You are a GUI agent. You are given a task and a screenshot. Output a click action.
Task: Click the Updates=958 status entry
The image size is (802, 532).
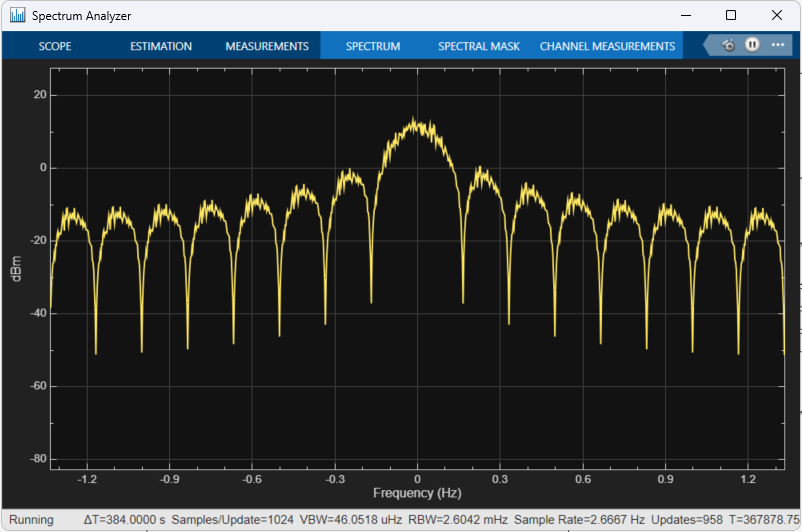[x=686, y=520]
